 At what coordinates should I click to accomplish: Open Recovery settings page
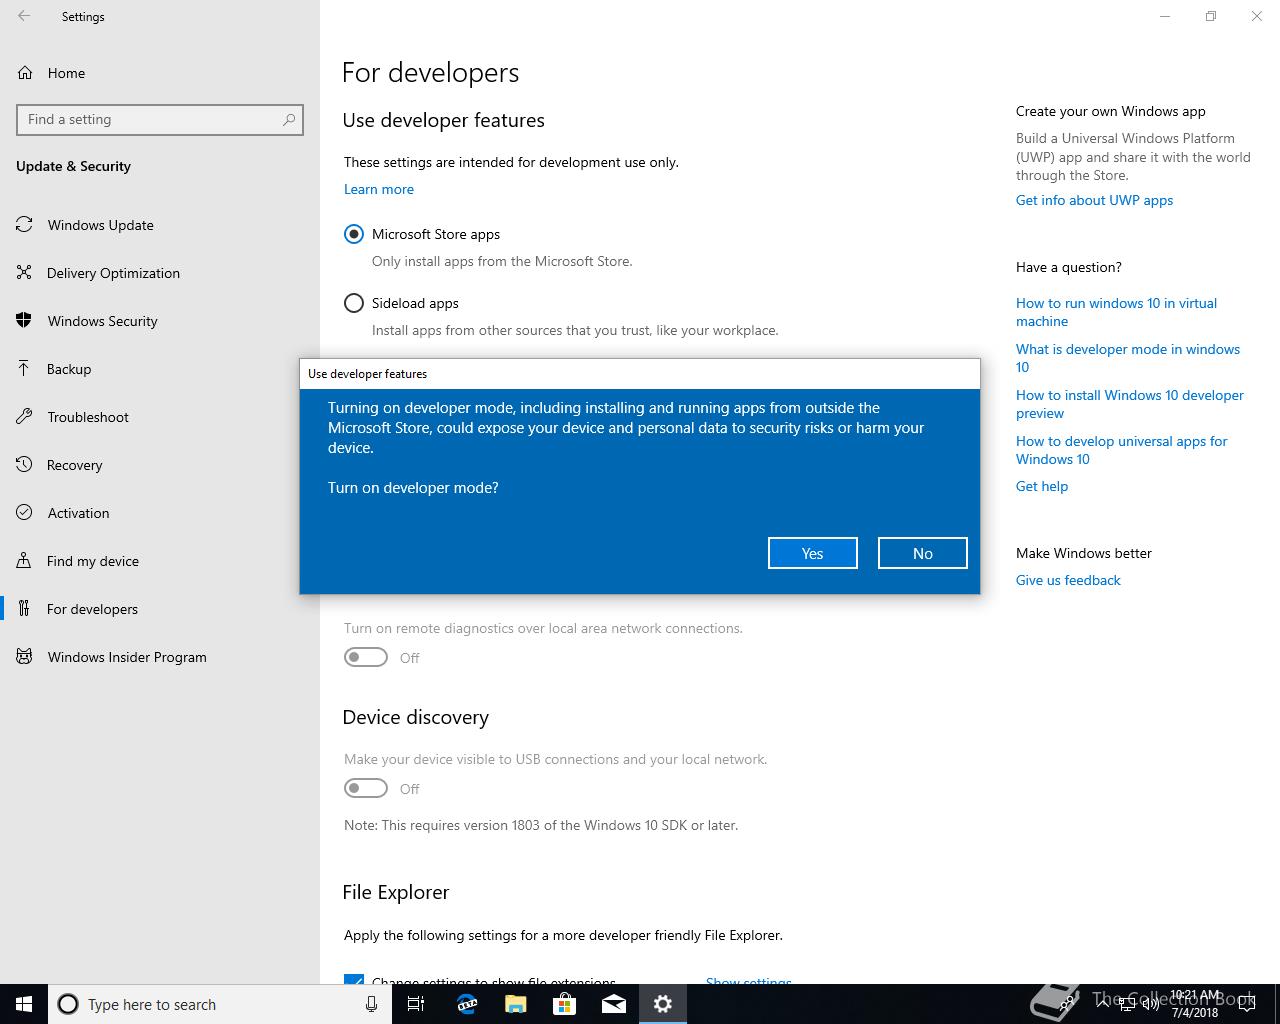[x=74, y=465]
